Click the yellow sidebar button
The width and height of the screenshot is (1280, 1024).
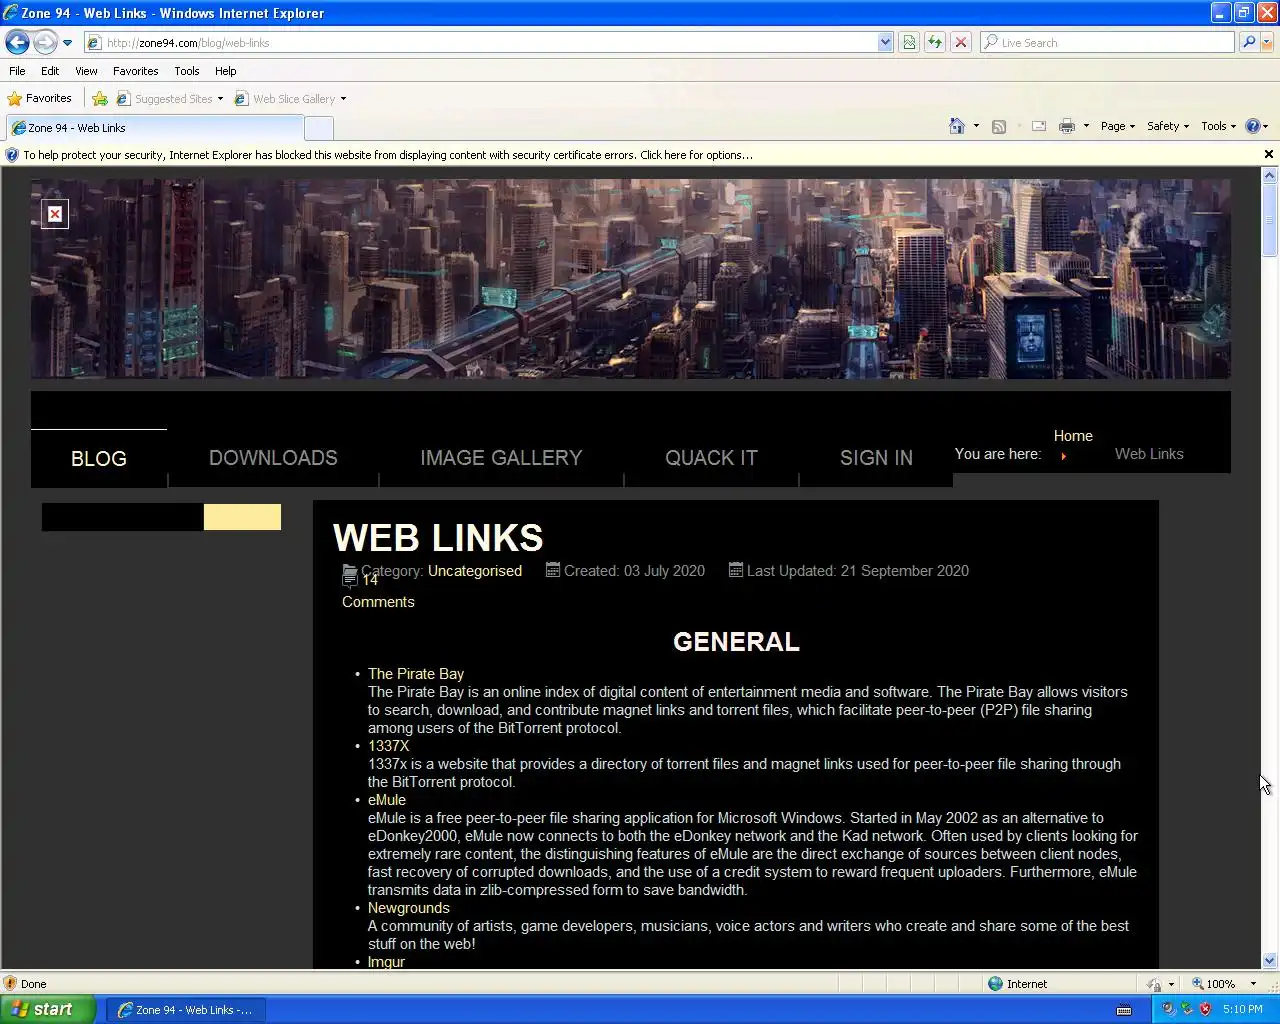242,517
